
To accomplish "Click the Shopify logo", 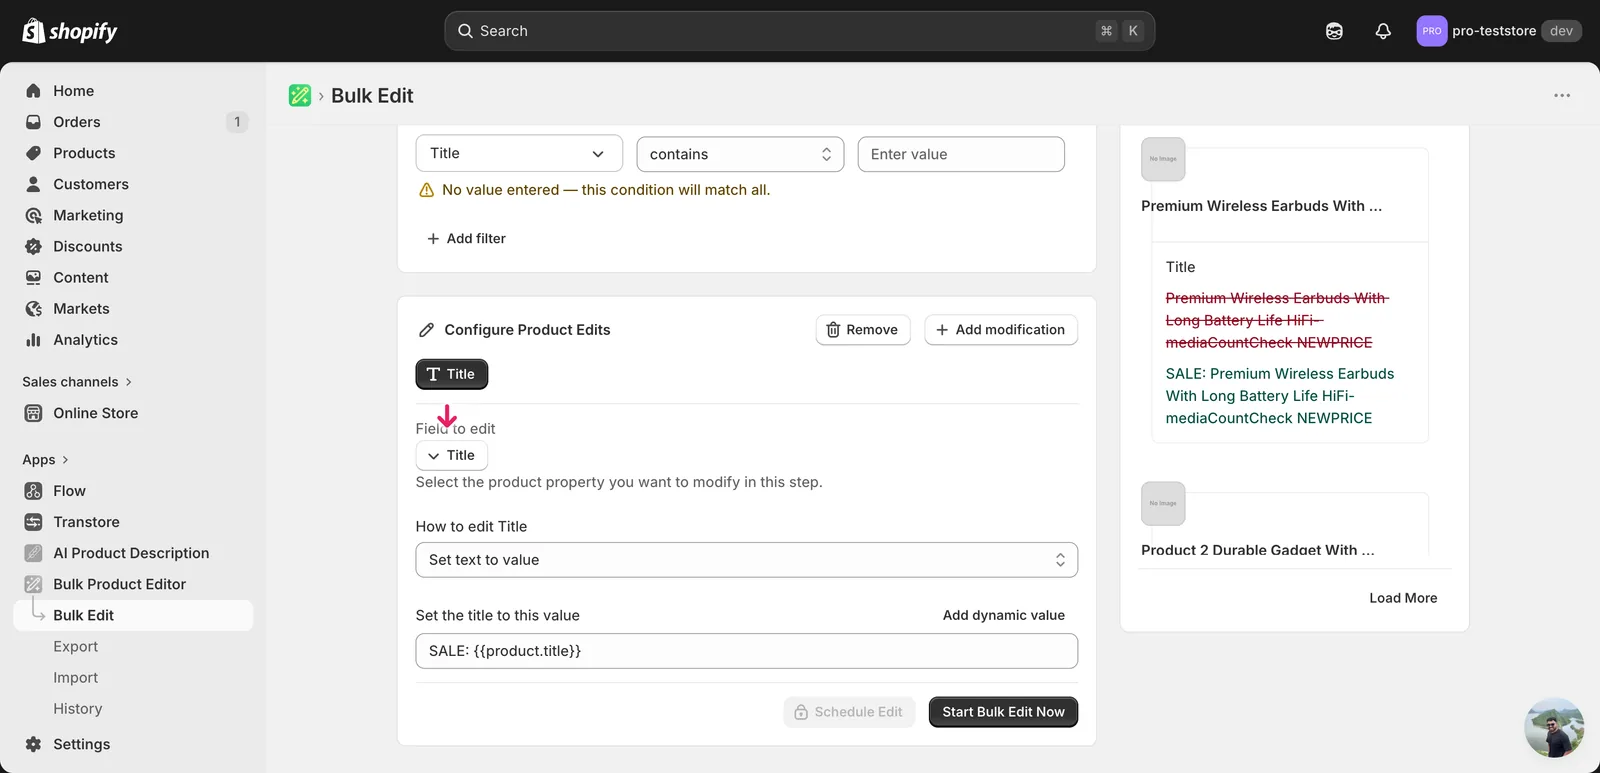I will click(70, 31).
